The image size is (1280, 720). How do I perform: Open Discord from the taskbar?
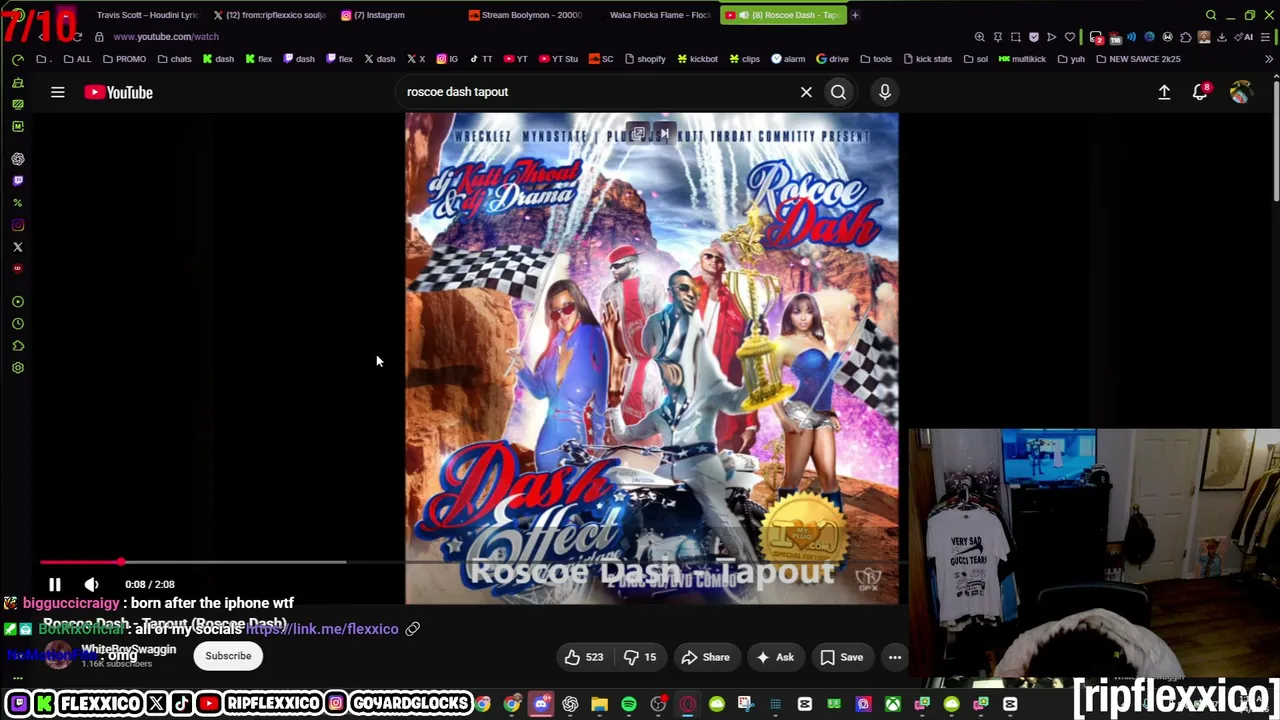541,704
